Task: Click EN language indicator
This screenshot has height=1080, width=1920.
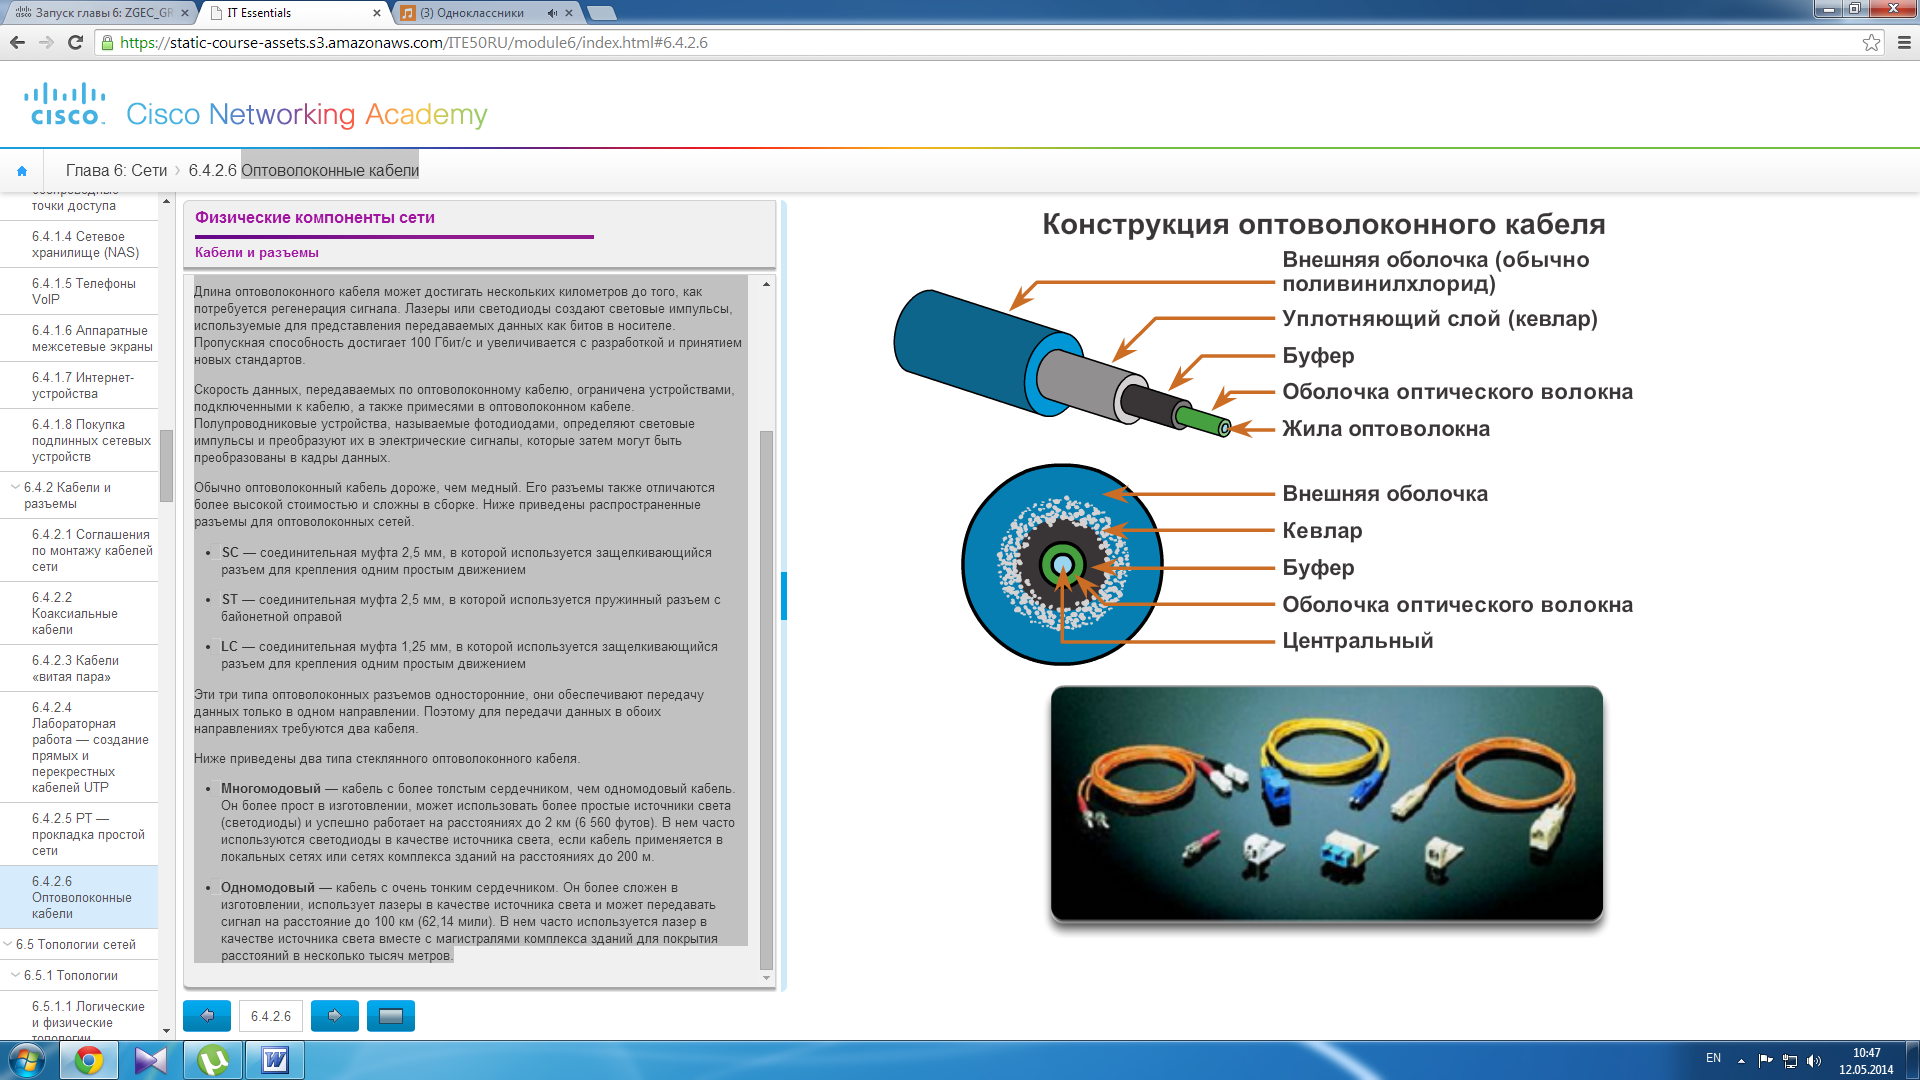Action: coord(1713,1058)
